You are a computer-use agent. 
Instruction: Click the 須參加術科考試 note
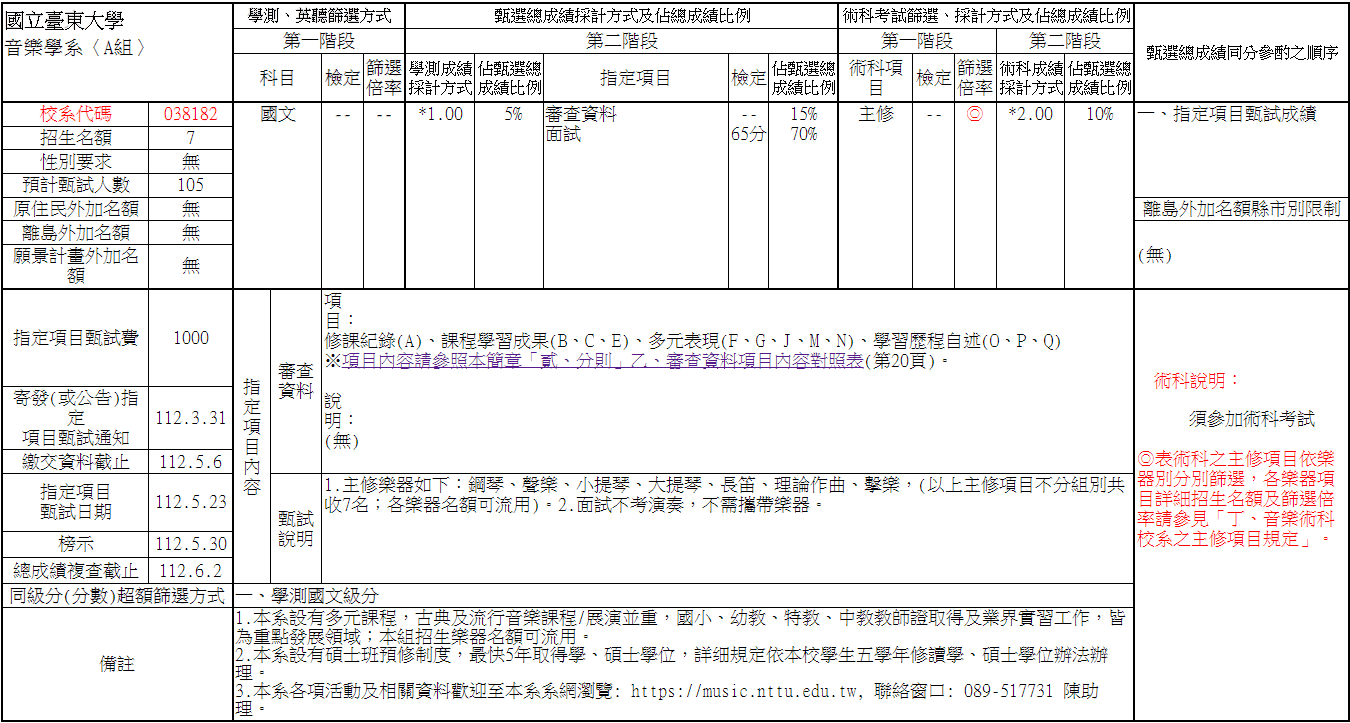(1251, 420)
